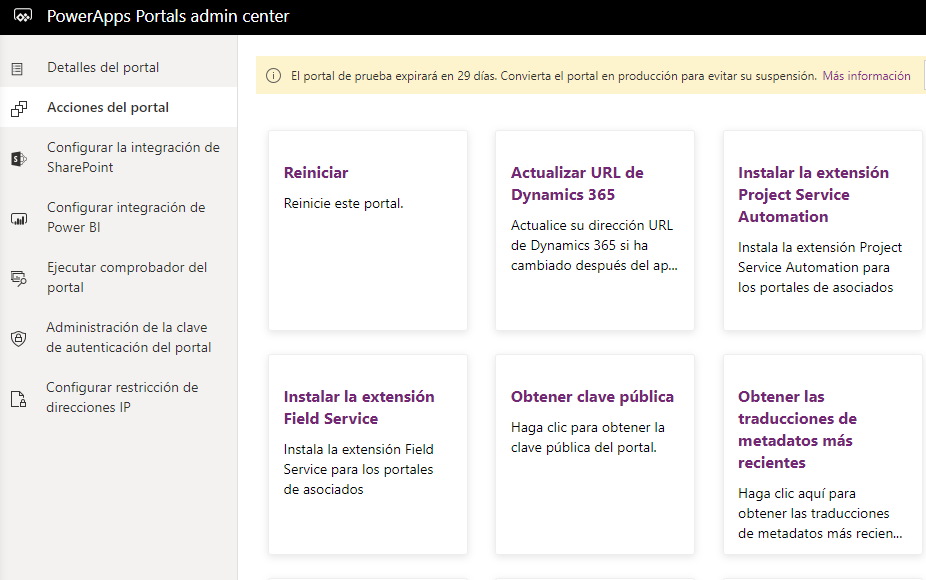Click the authentication key shield icon

click(18, 338)
